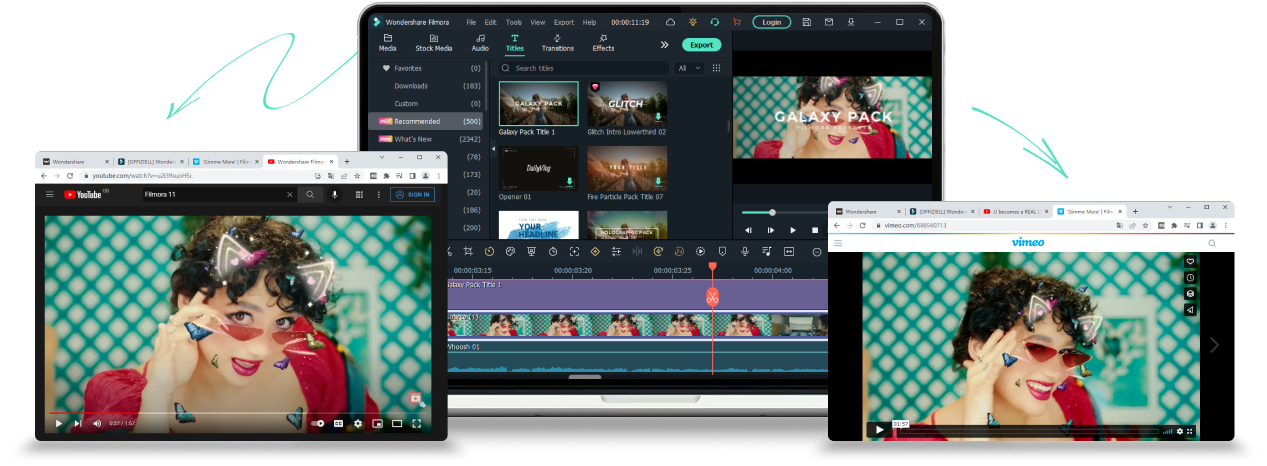
Task: Open the View menu in Filmora
Action: click(538, 22)
